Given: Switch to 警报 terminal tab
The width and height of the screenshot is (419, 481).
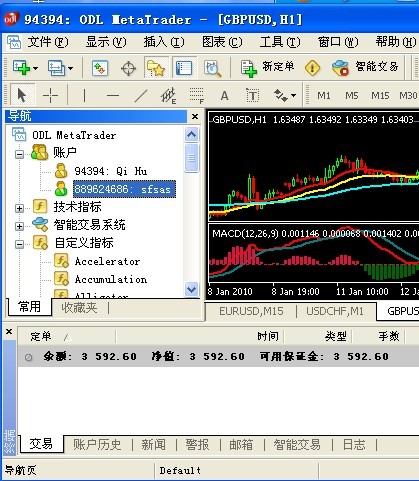Looking at the screenshot, I should pyautogui.click(x=197, y=445).
